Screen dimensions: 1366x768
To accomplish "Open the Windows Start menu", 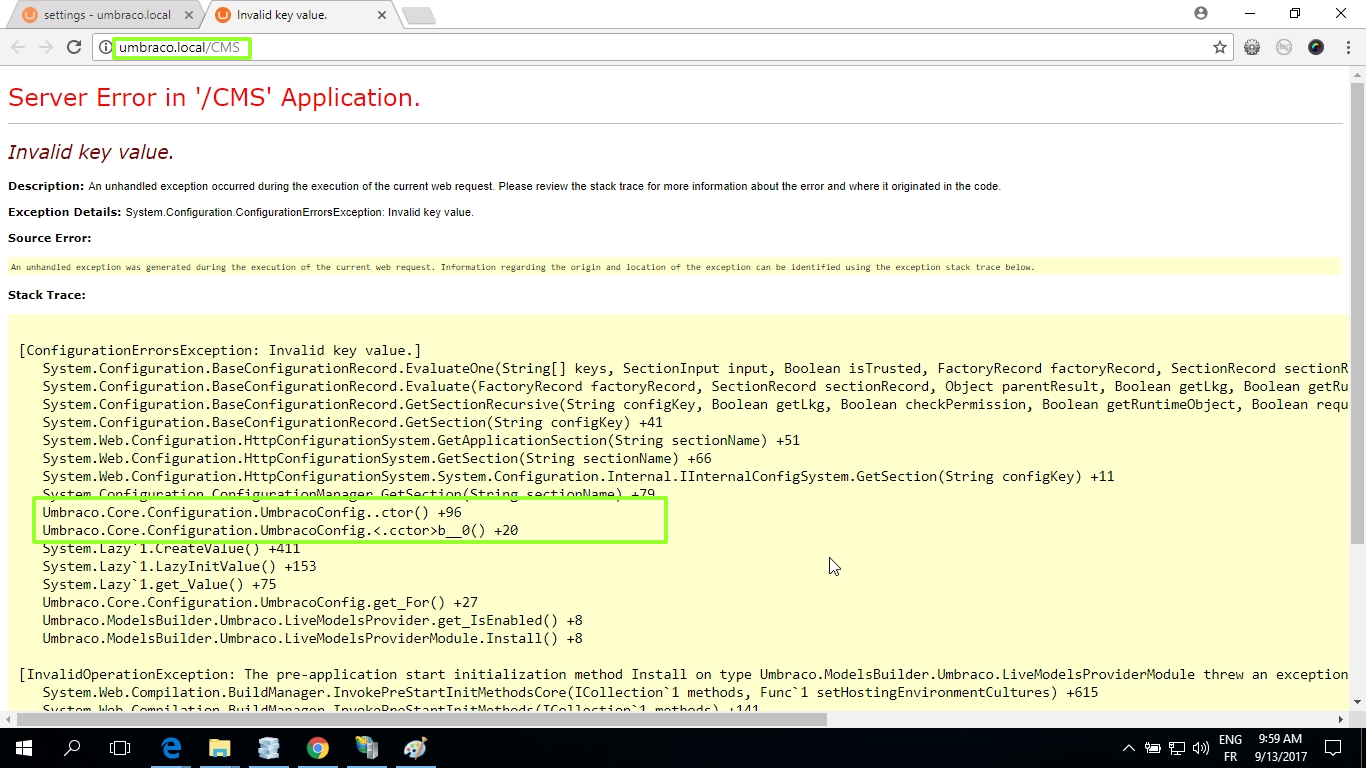I will (23, 747).
